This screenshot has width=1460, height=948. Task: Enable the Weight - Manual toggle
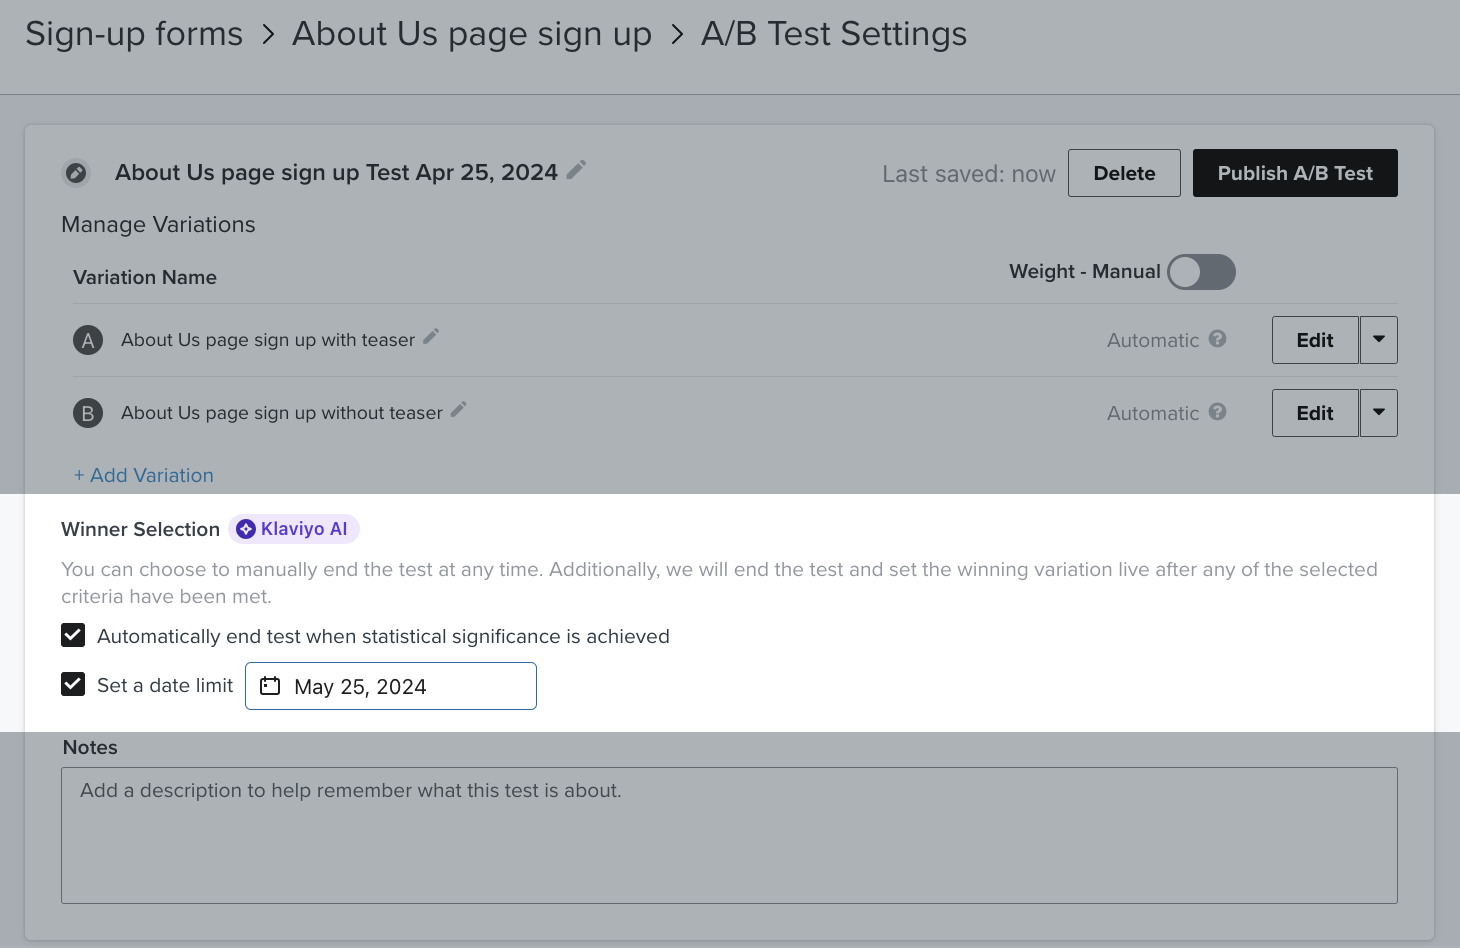click(x=1200, y=271)
